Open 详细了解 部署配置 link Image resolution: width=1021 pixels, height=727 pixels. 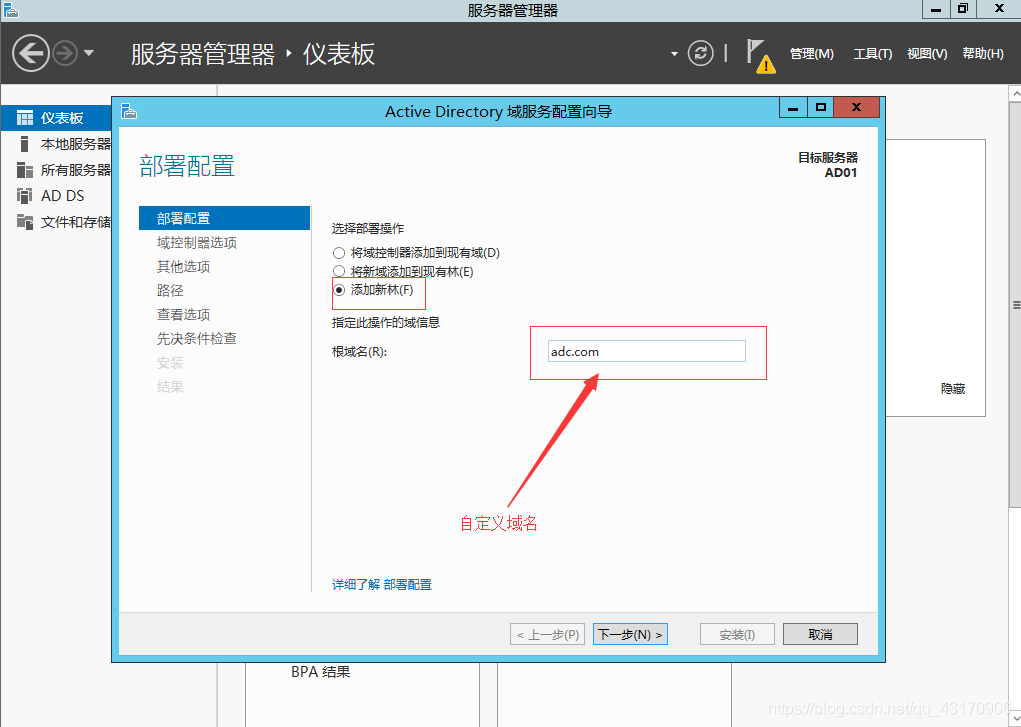pos(382,584)
